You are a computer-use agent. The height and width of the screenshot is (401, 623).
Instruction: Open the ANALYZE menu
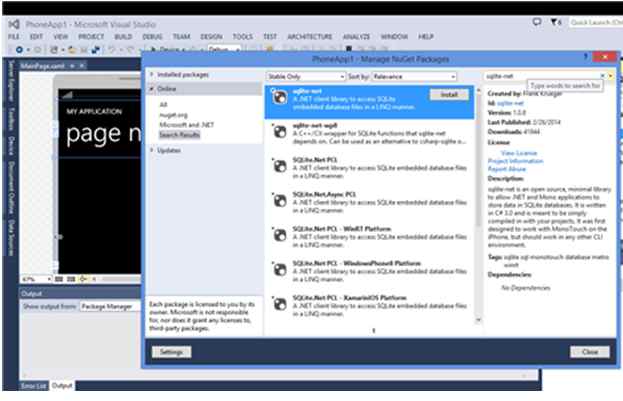(356, 36)
